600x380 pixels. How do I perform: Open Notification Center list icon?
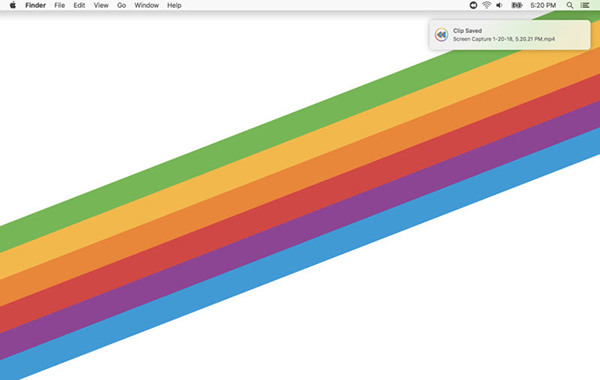point(585,5)
